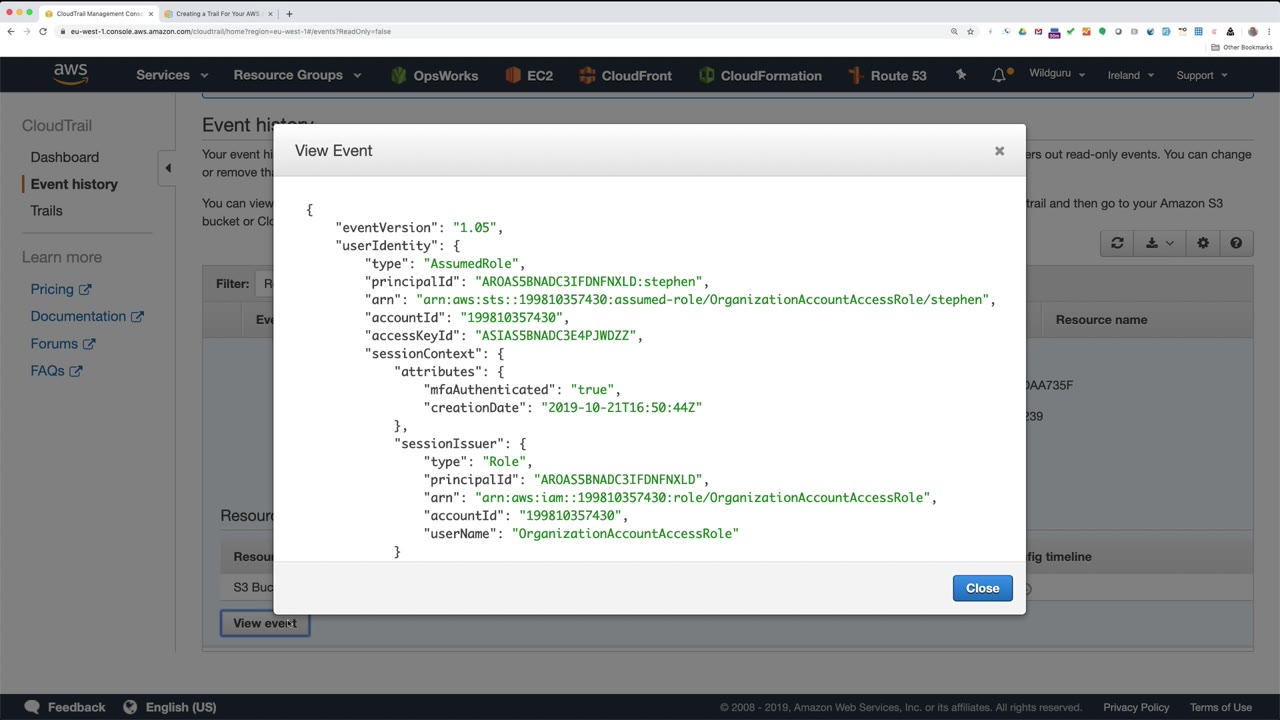Open a new browser tab
The height and width of the screenshot is (720, 1280).
pyautogui.click(x=289, y=14)
